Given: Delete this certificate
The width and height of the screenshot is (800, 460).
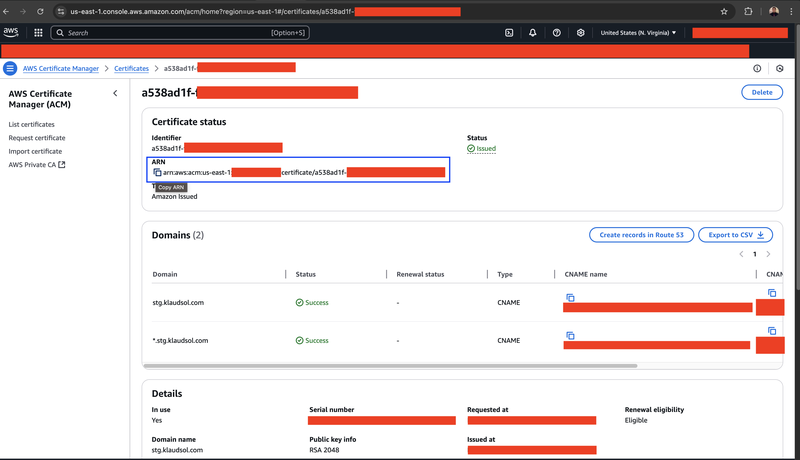Looking at the screenshot, I should click(x=762, y=92).
